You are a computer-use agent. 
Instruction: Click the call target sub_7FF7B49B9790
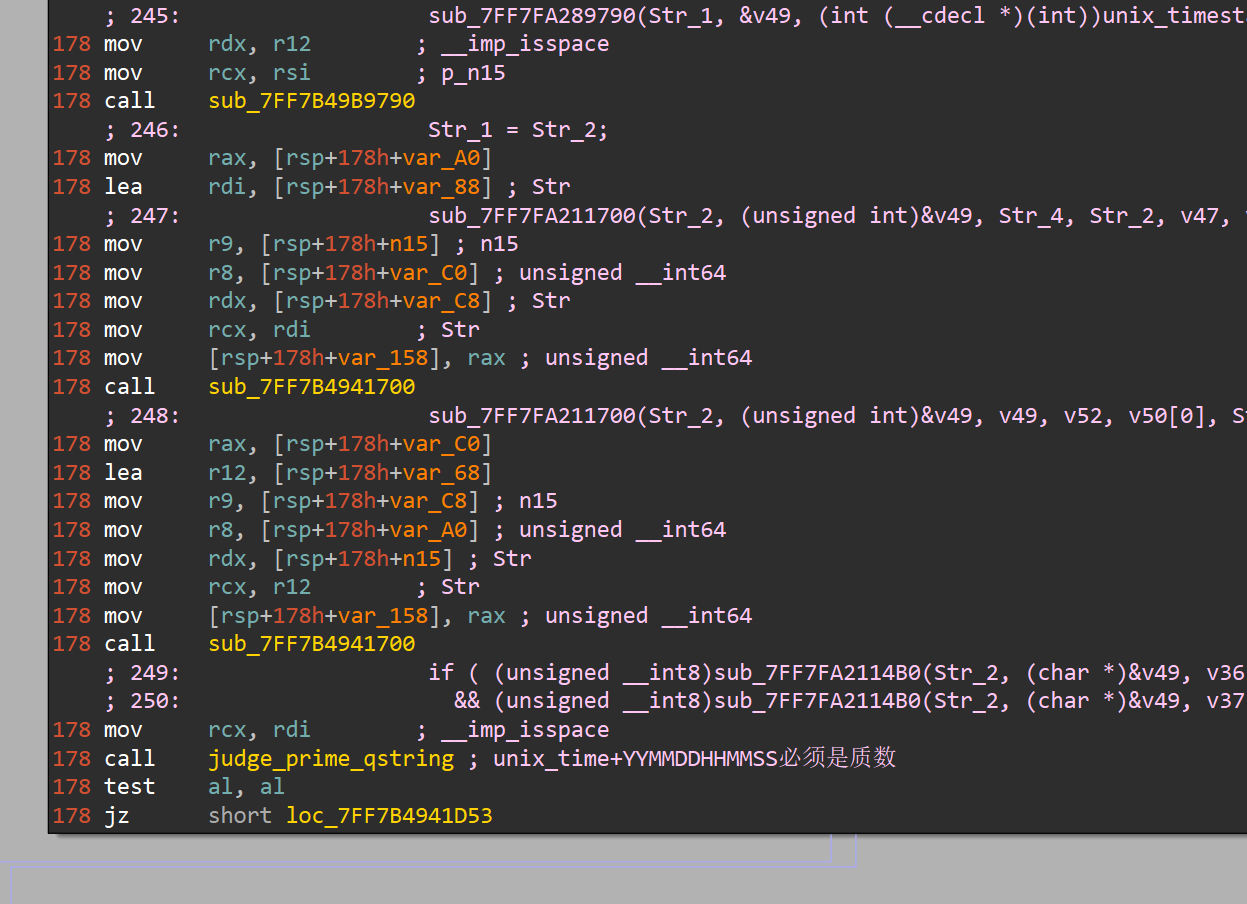(x=311, y=101)
